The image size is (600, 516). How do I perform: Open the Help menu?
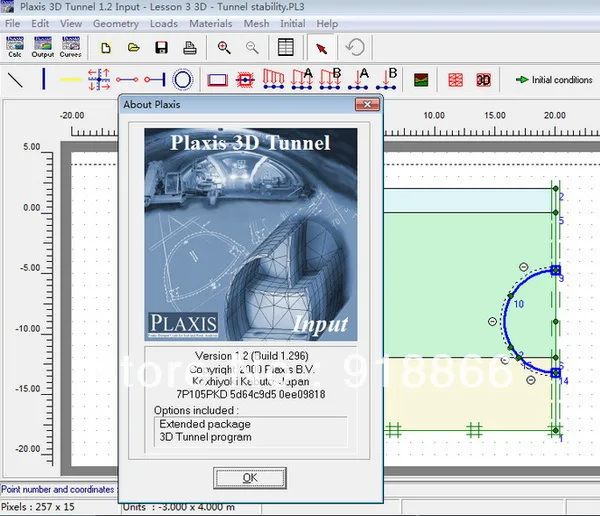(x=327, y=24)
